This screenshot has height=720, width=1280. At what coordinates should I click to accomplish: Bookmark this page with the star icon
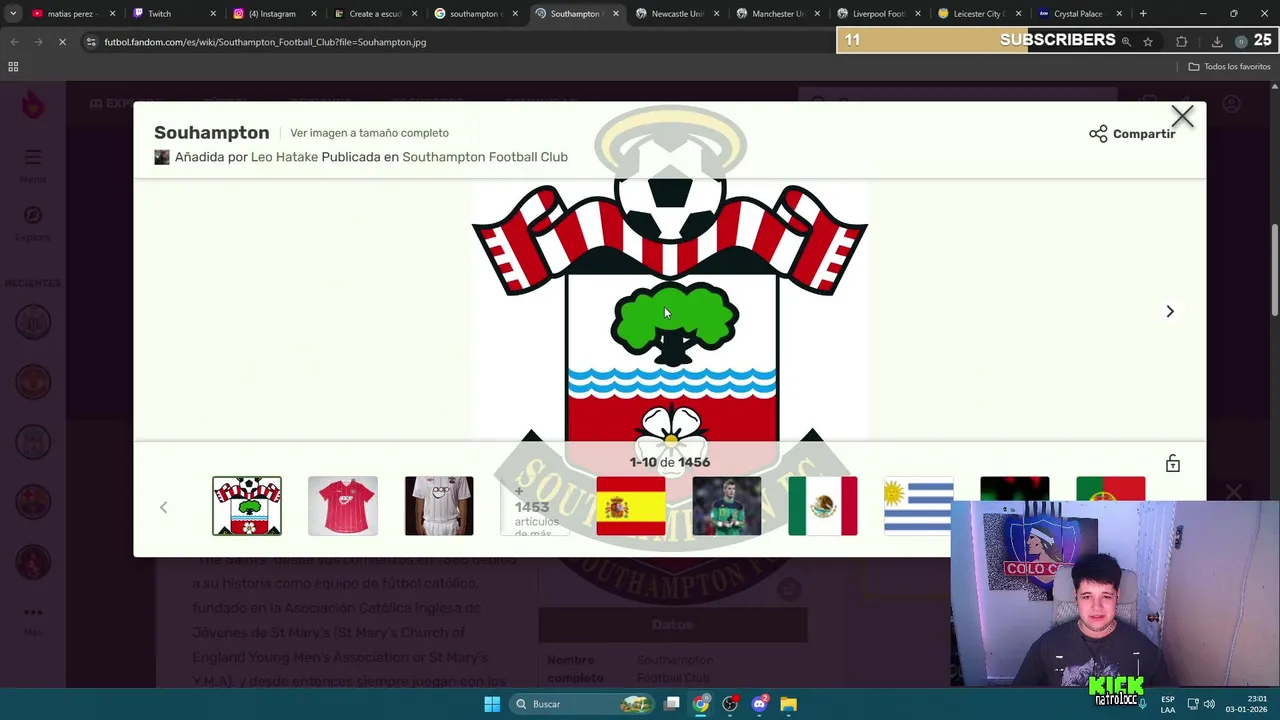[1148, 42]
